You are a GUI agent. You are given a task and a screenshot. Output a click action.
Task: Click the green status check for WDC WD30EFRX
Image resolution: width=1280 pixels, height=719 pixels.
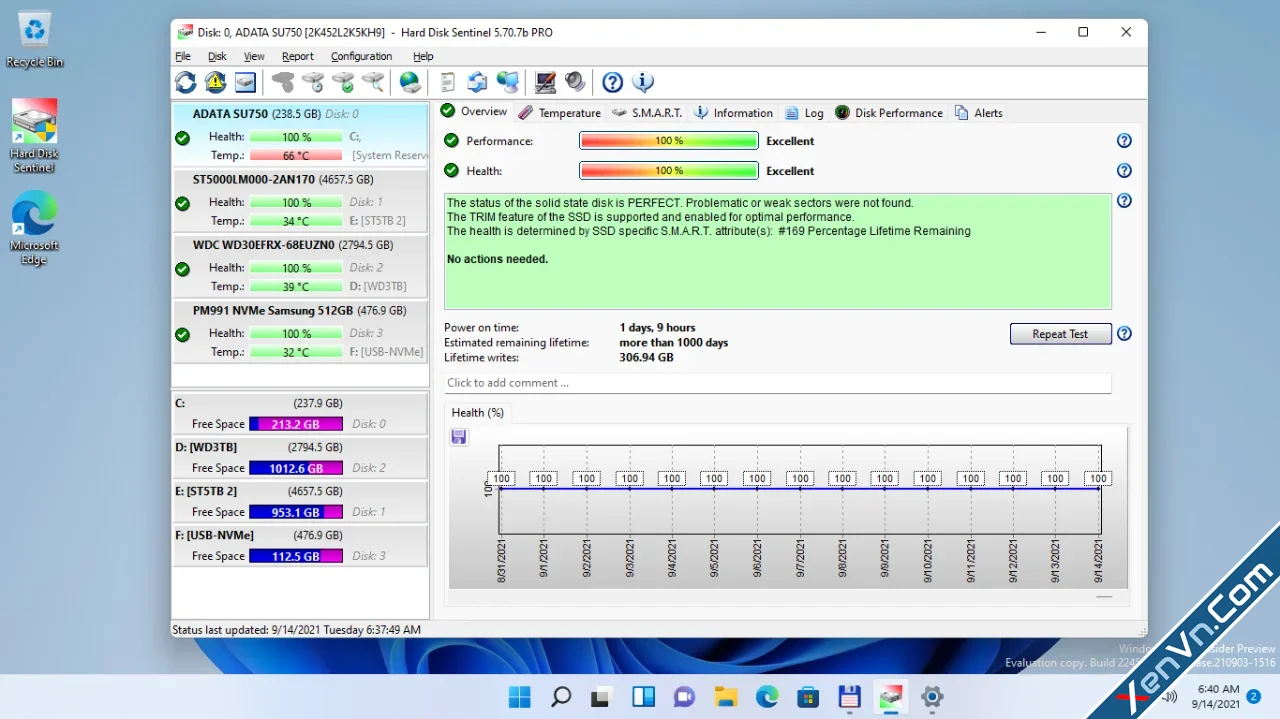[182, 269]
